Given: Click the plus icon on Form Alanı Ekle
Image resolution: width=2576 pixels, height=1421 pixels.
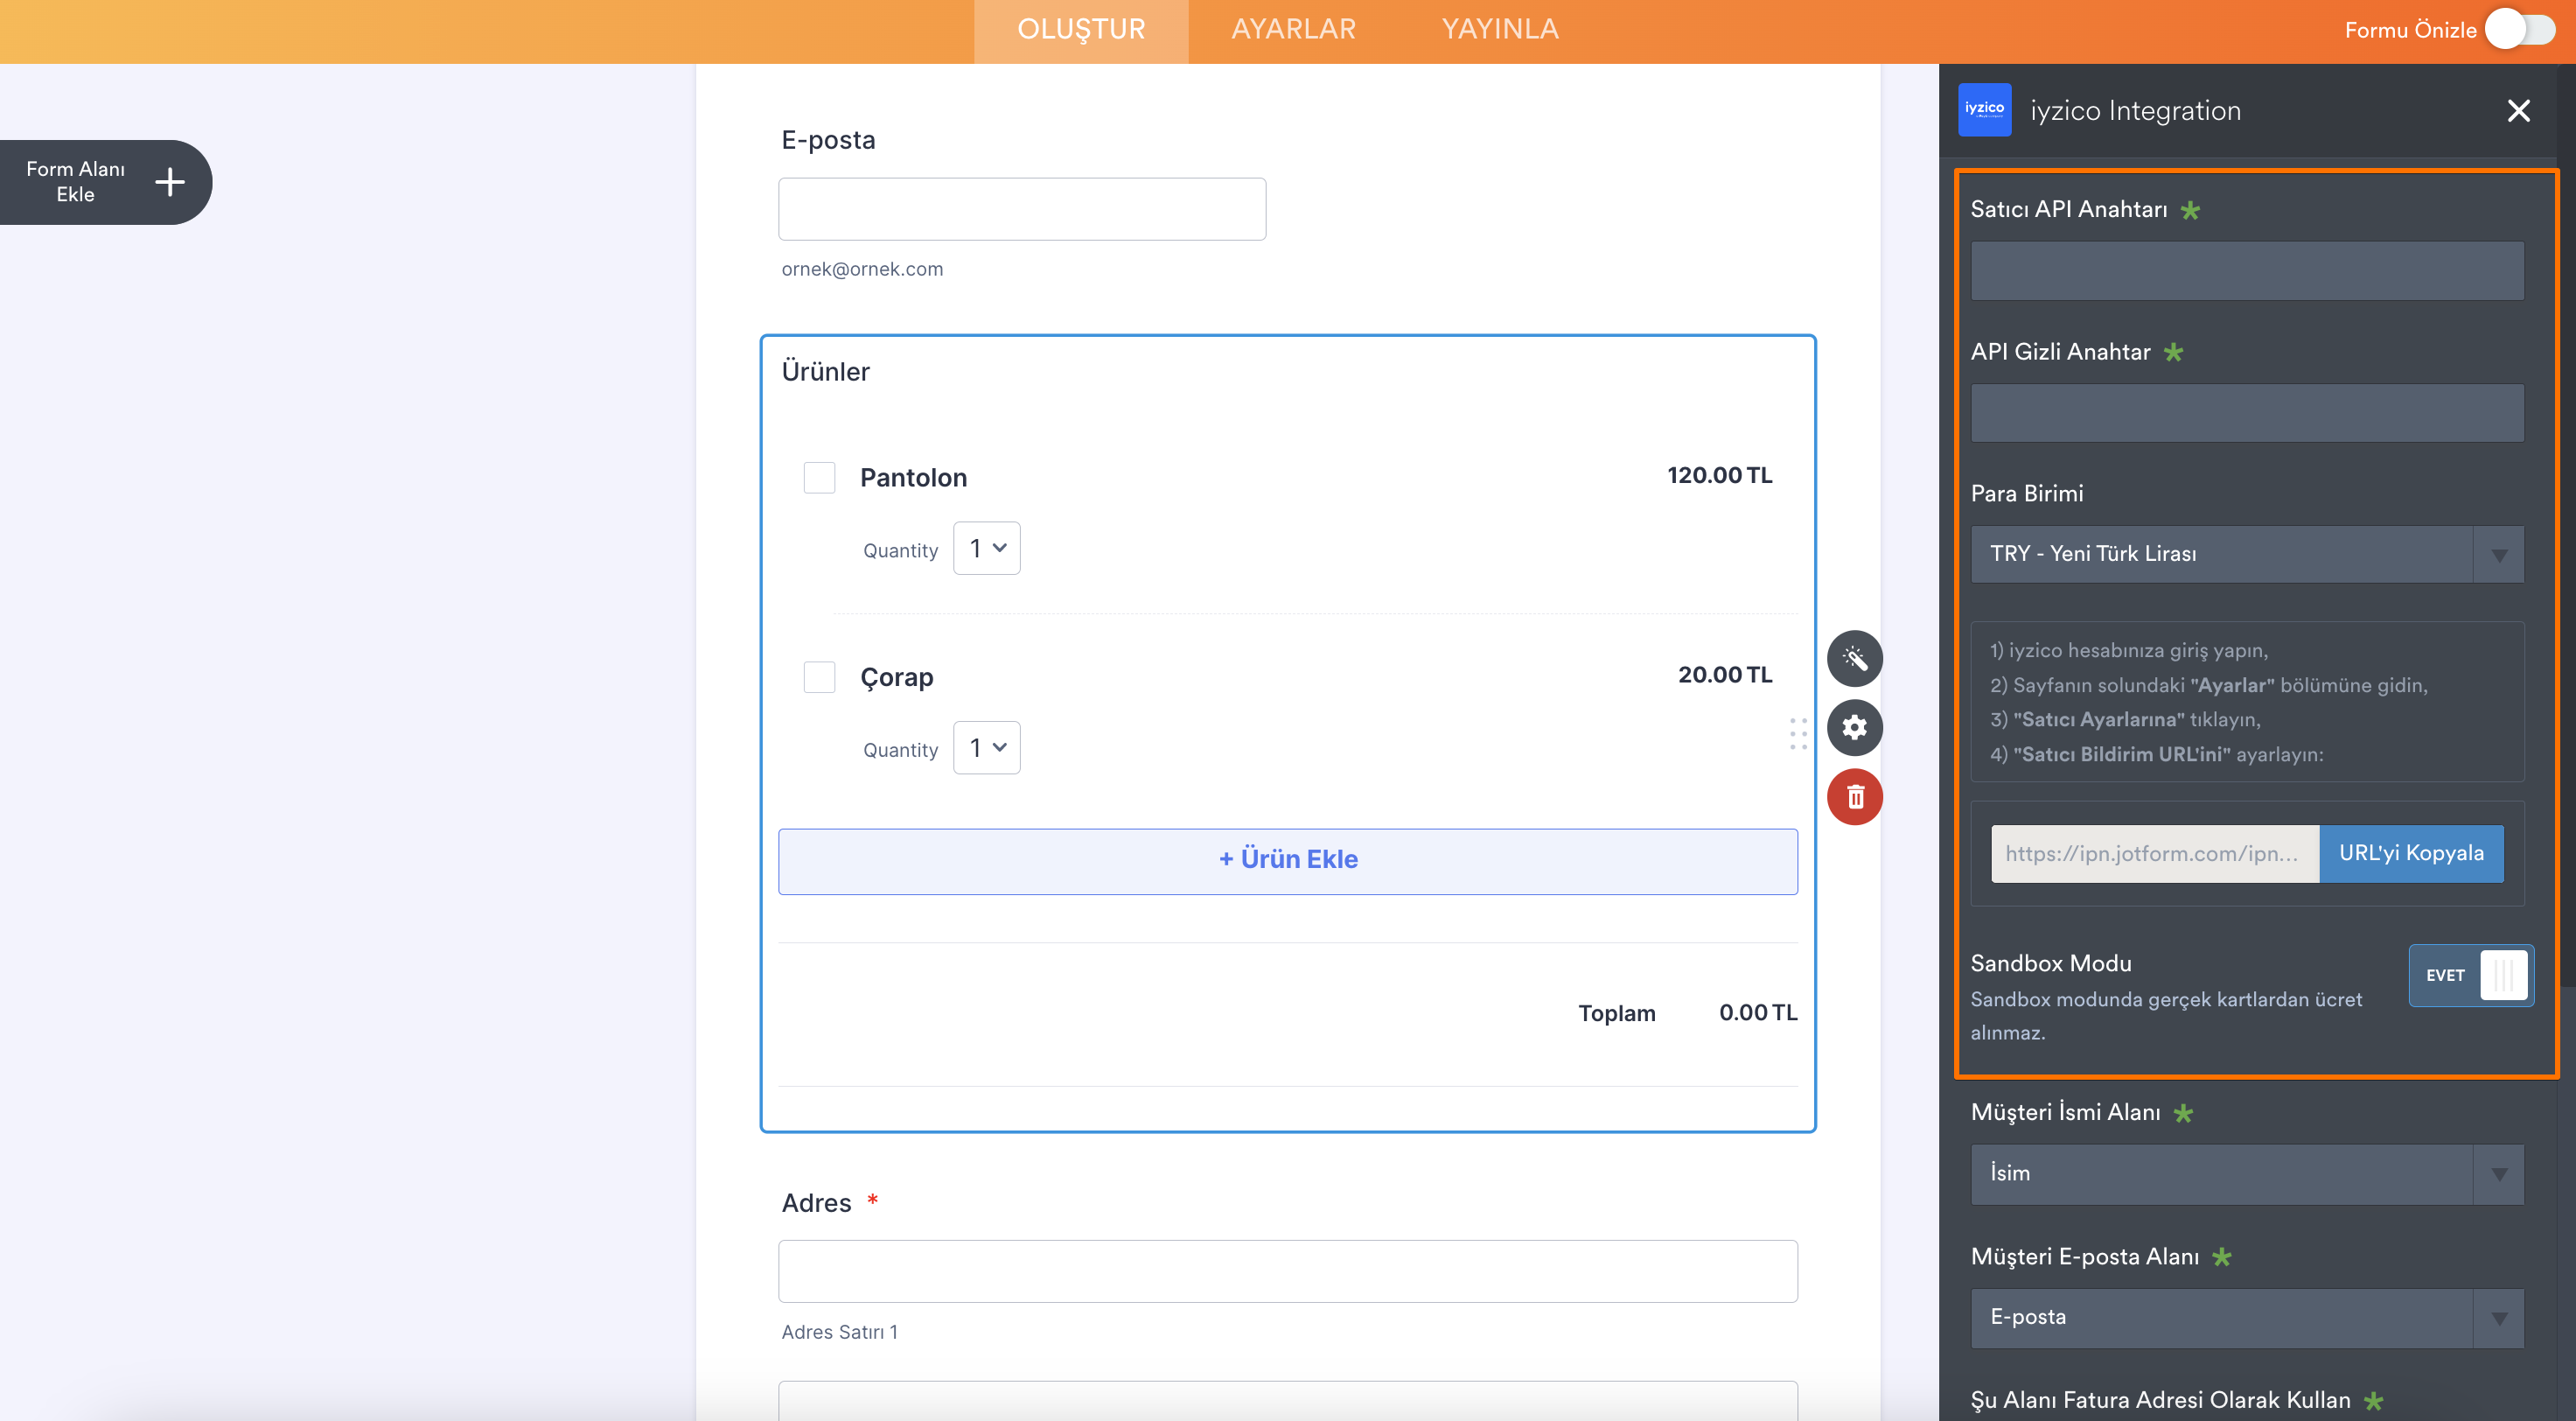Looking at the screenshot, I should (170, 182).
